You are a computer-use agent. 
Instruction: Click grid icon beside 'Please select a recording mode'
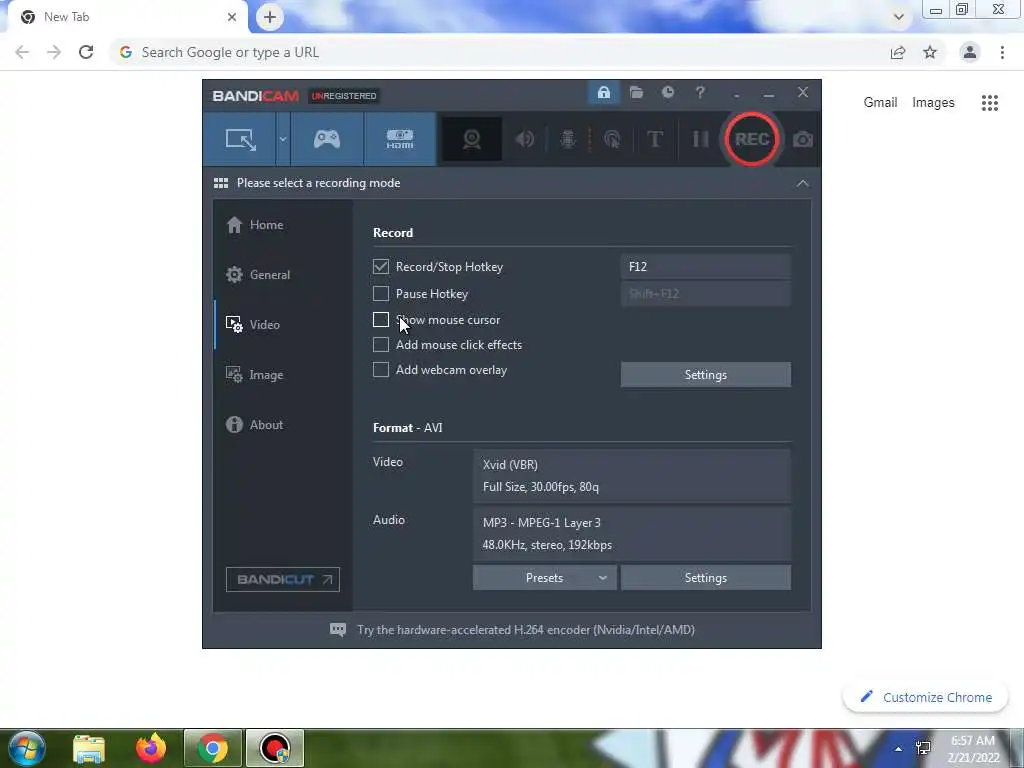pos(221,183)
